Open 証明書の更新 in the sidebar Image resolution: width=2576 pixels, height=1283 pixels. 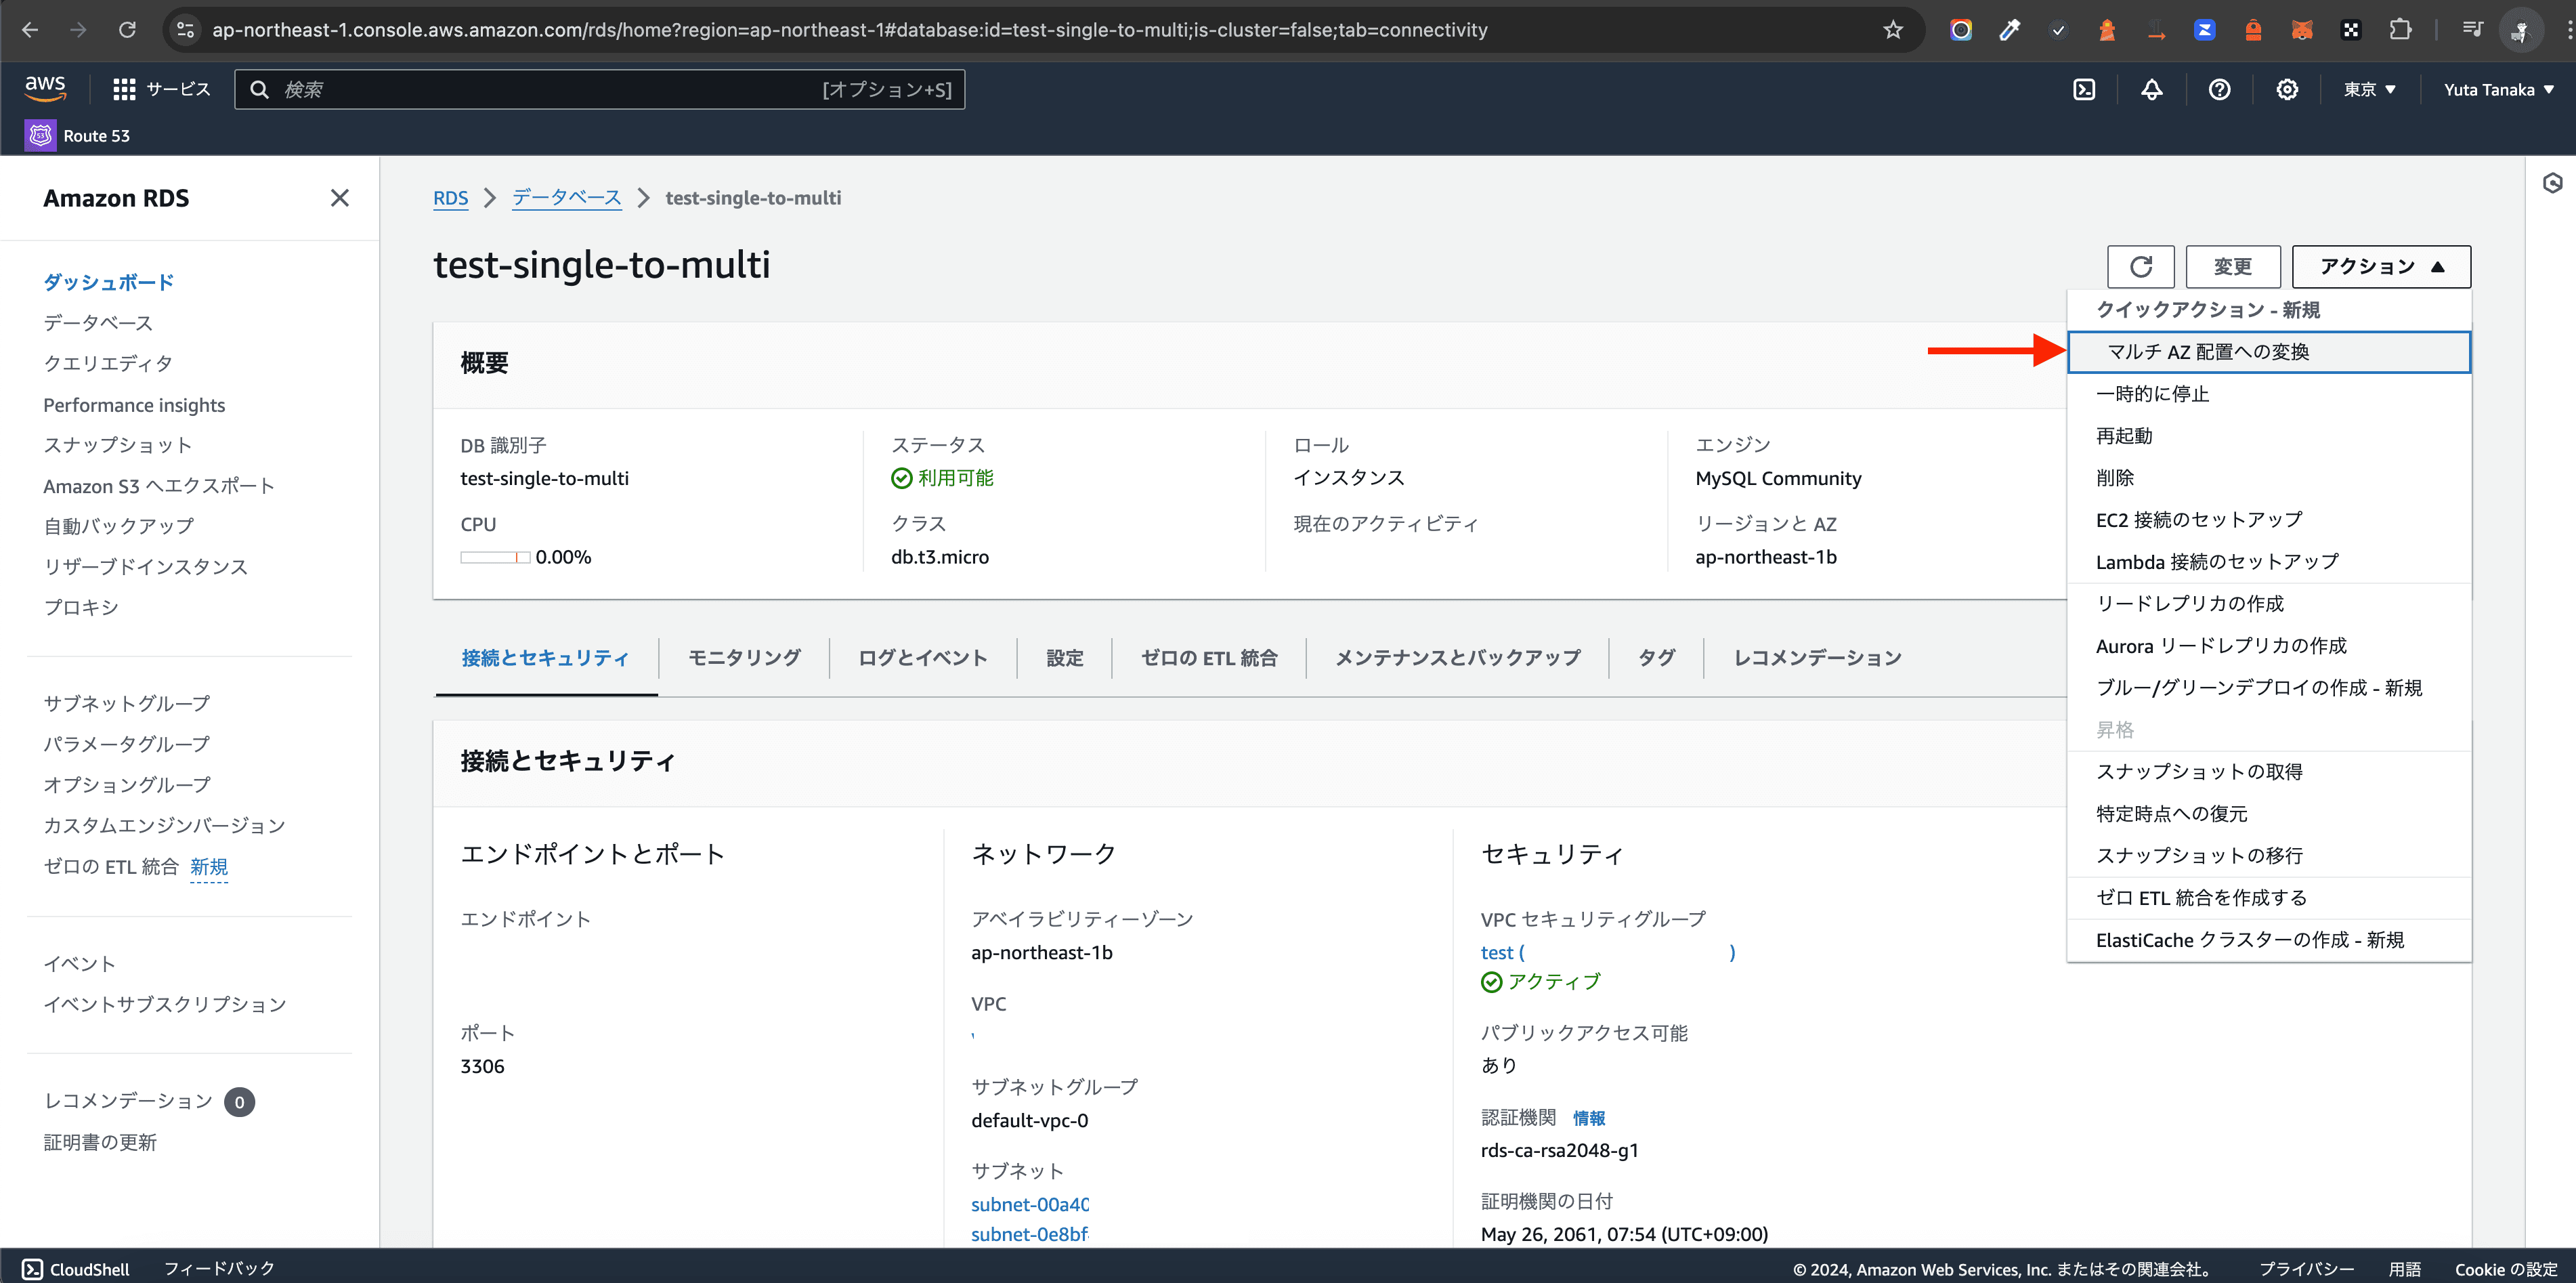(100, 1142)
